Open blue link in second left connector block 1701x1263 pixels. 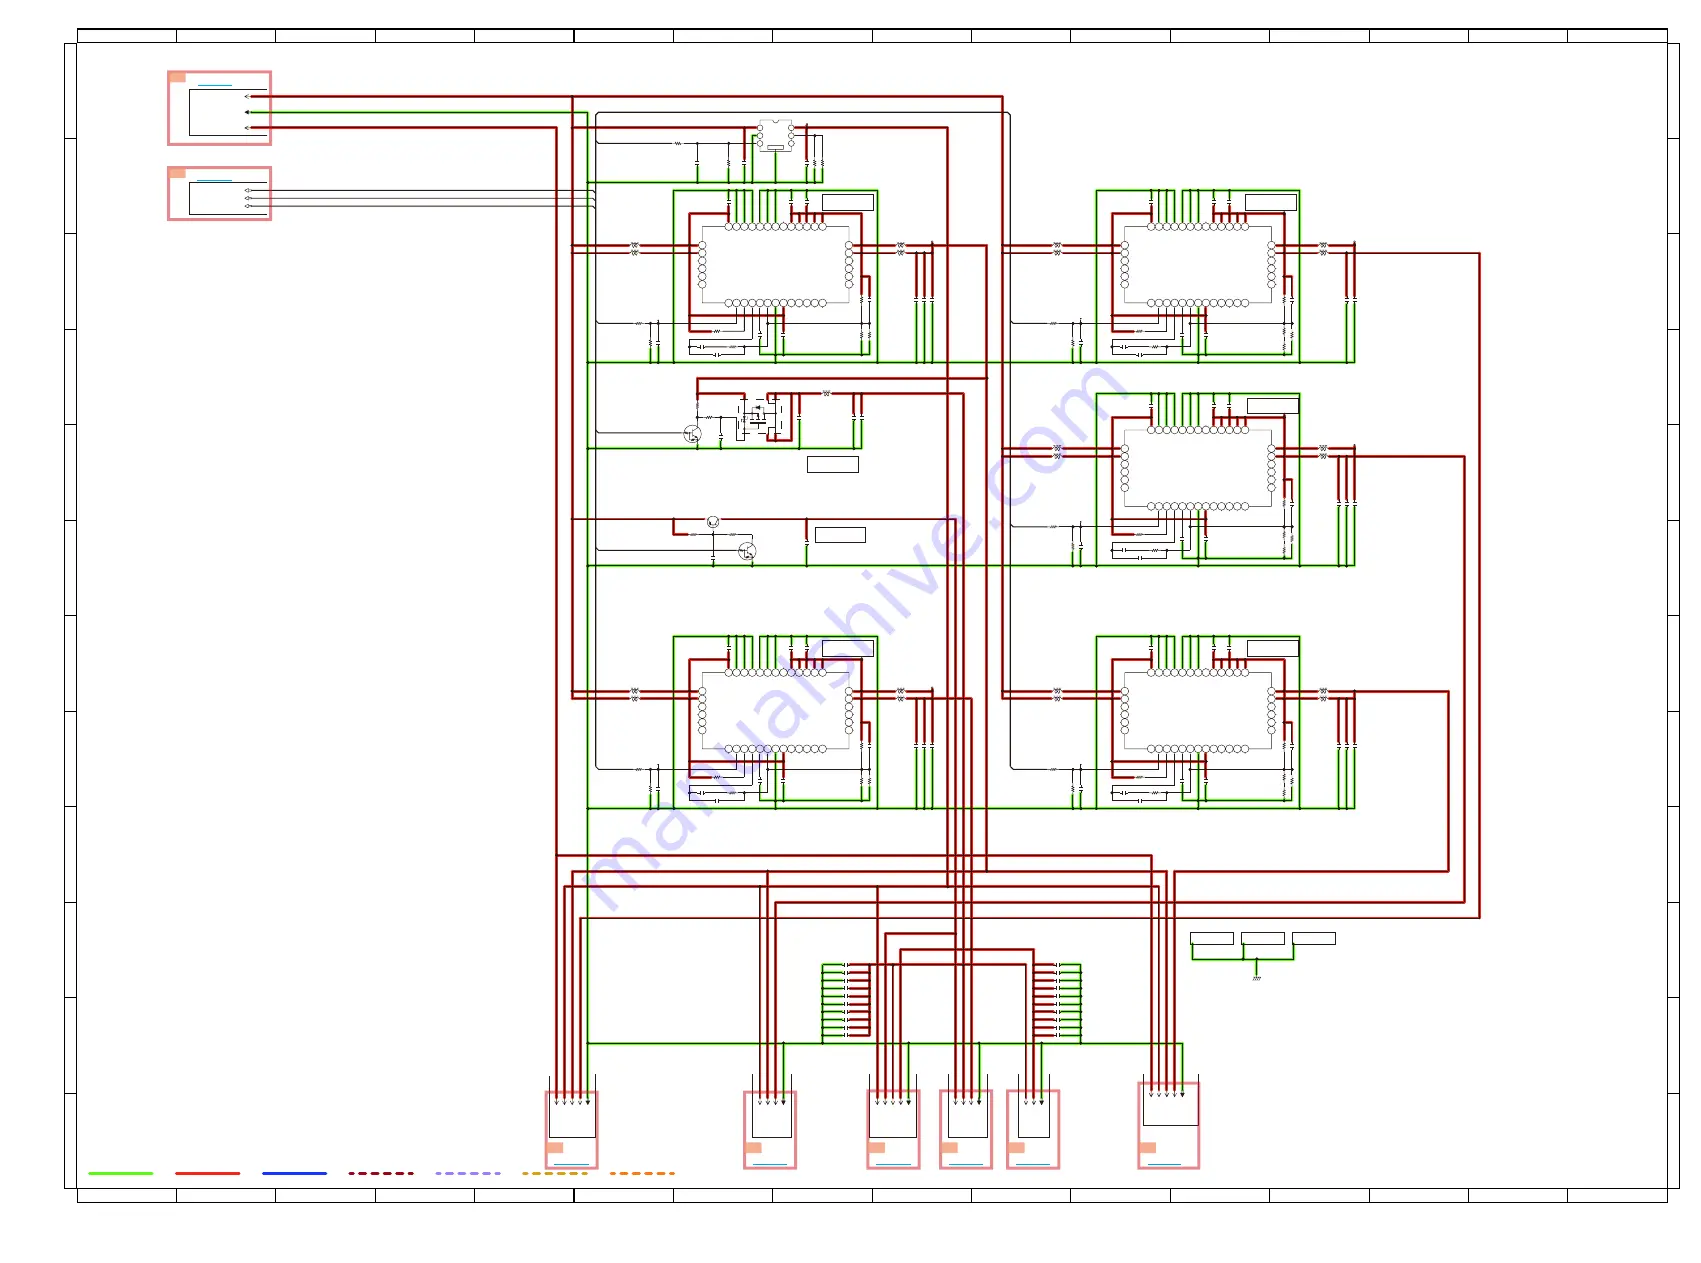(215, 181)
